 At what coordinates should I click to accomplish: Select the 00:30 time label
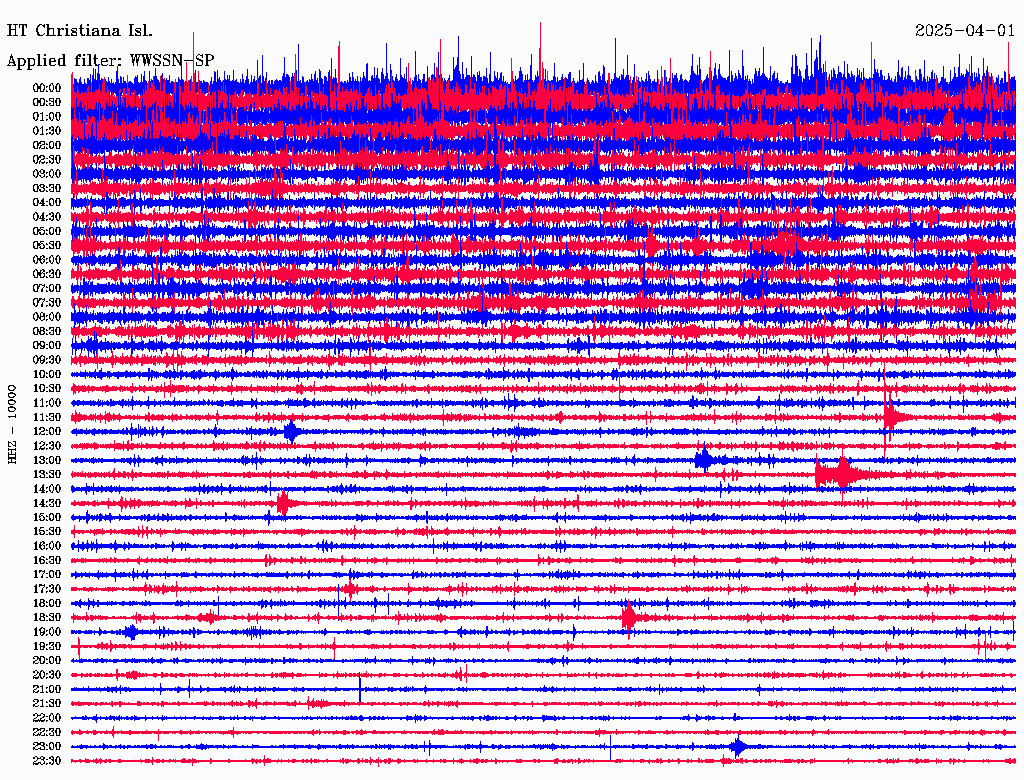tap(47, 102)
